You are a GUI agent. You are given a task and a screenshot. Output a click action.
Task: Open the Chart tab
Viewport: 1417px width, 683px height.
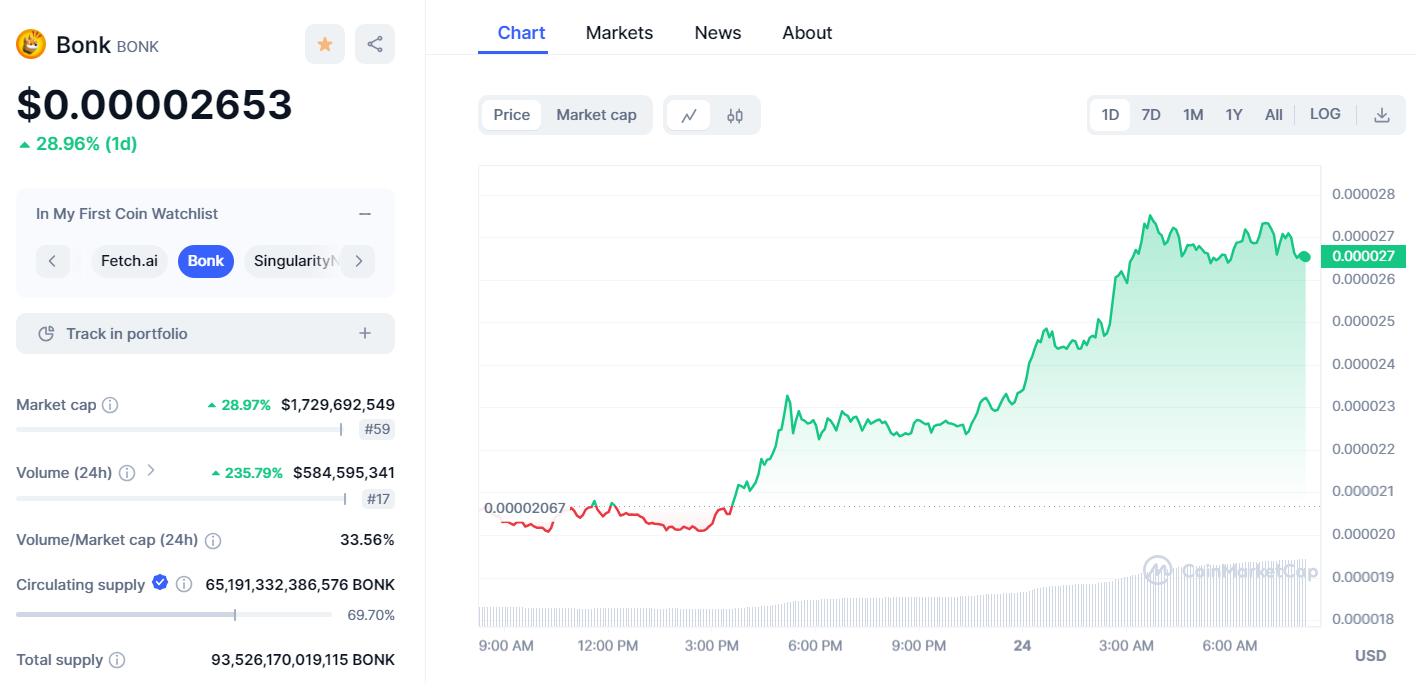coord(522,33)
